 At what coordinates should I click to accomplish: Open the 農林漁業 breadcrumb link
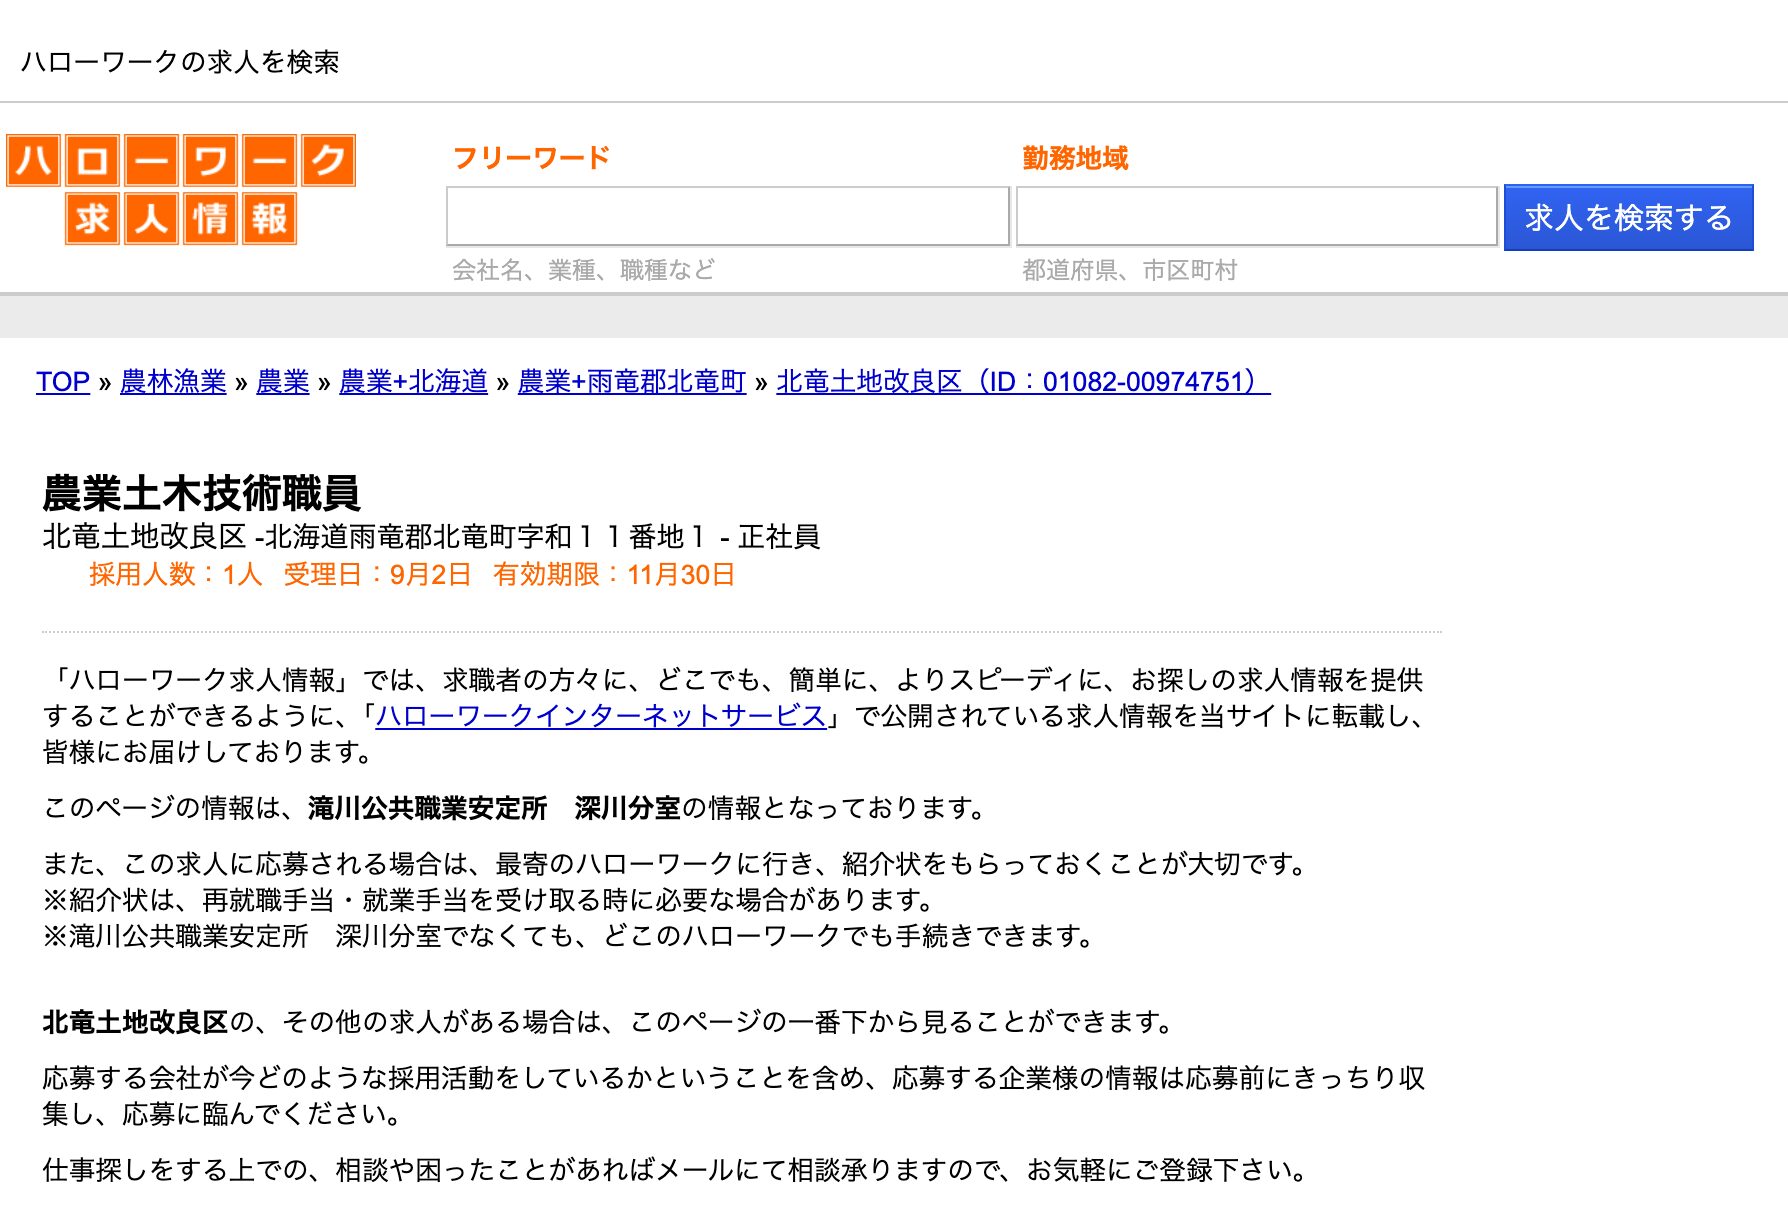tap(172, 382)
